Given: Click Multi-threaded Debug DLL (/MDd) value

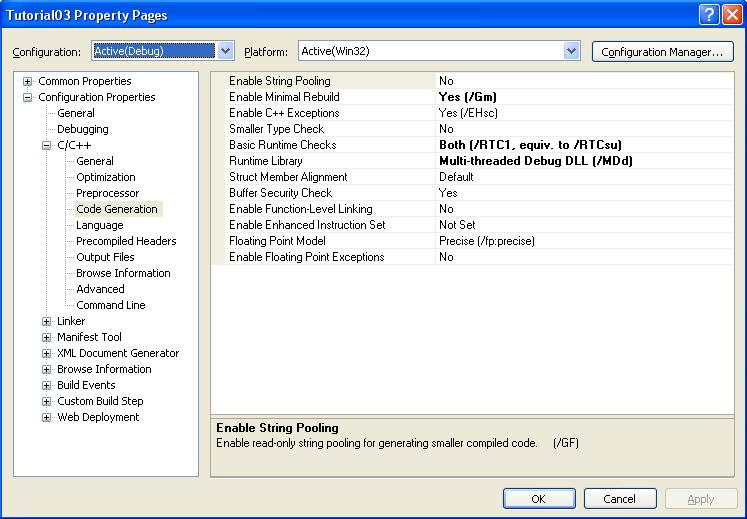Looking at the screenshot, I should (536, 161).
